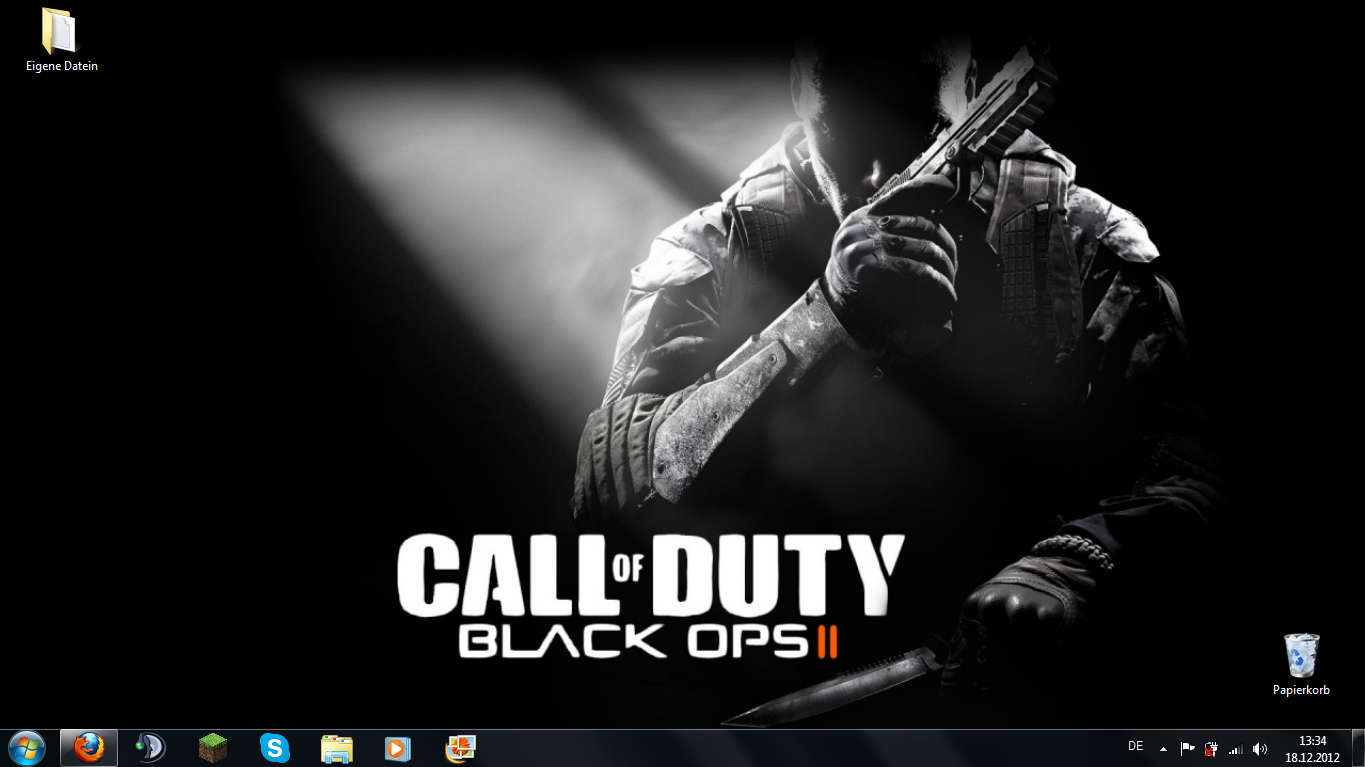1365x767 pixels.
Task: Switch to the Firefox browser window
Action: pos(89,747)
